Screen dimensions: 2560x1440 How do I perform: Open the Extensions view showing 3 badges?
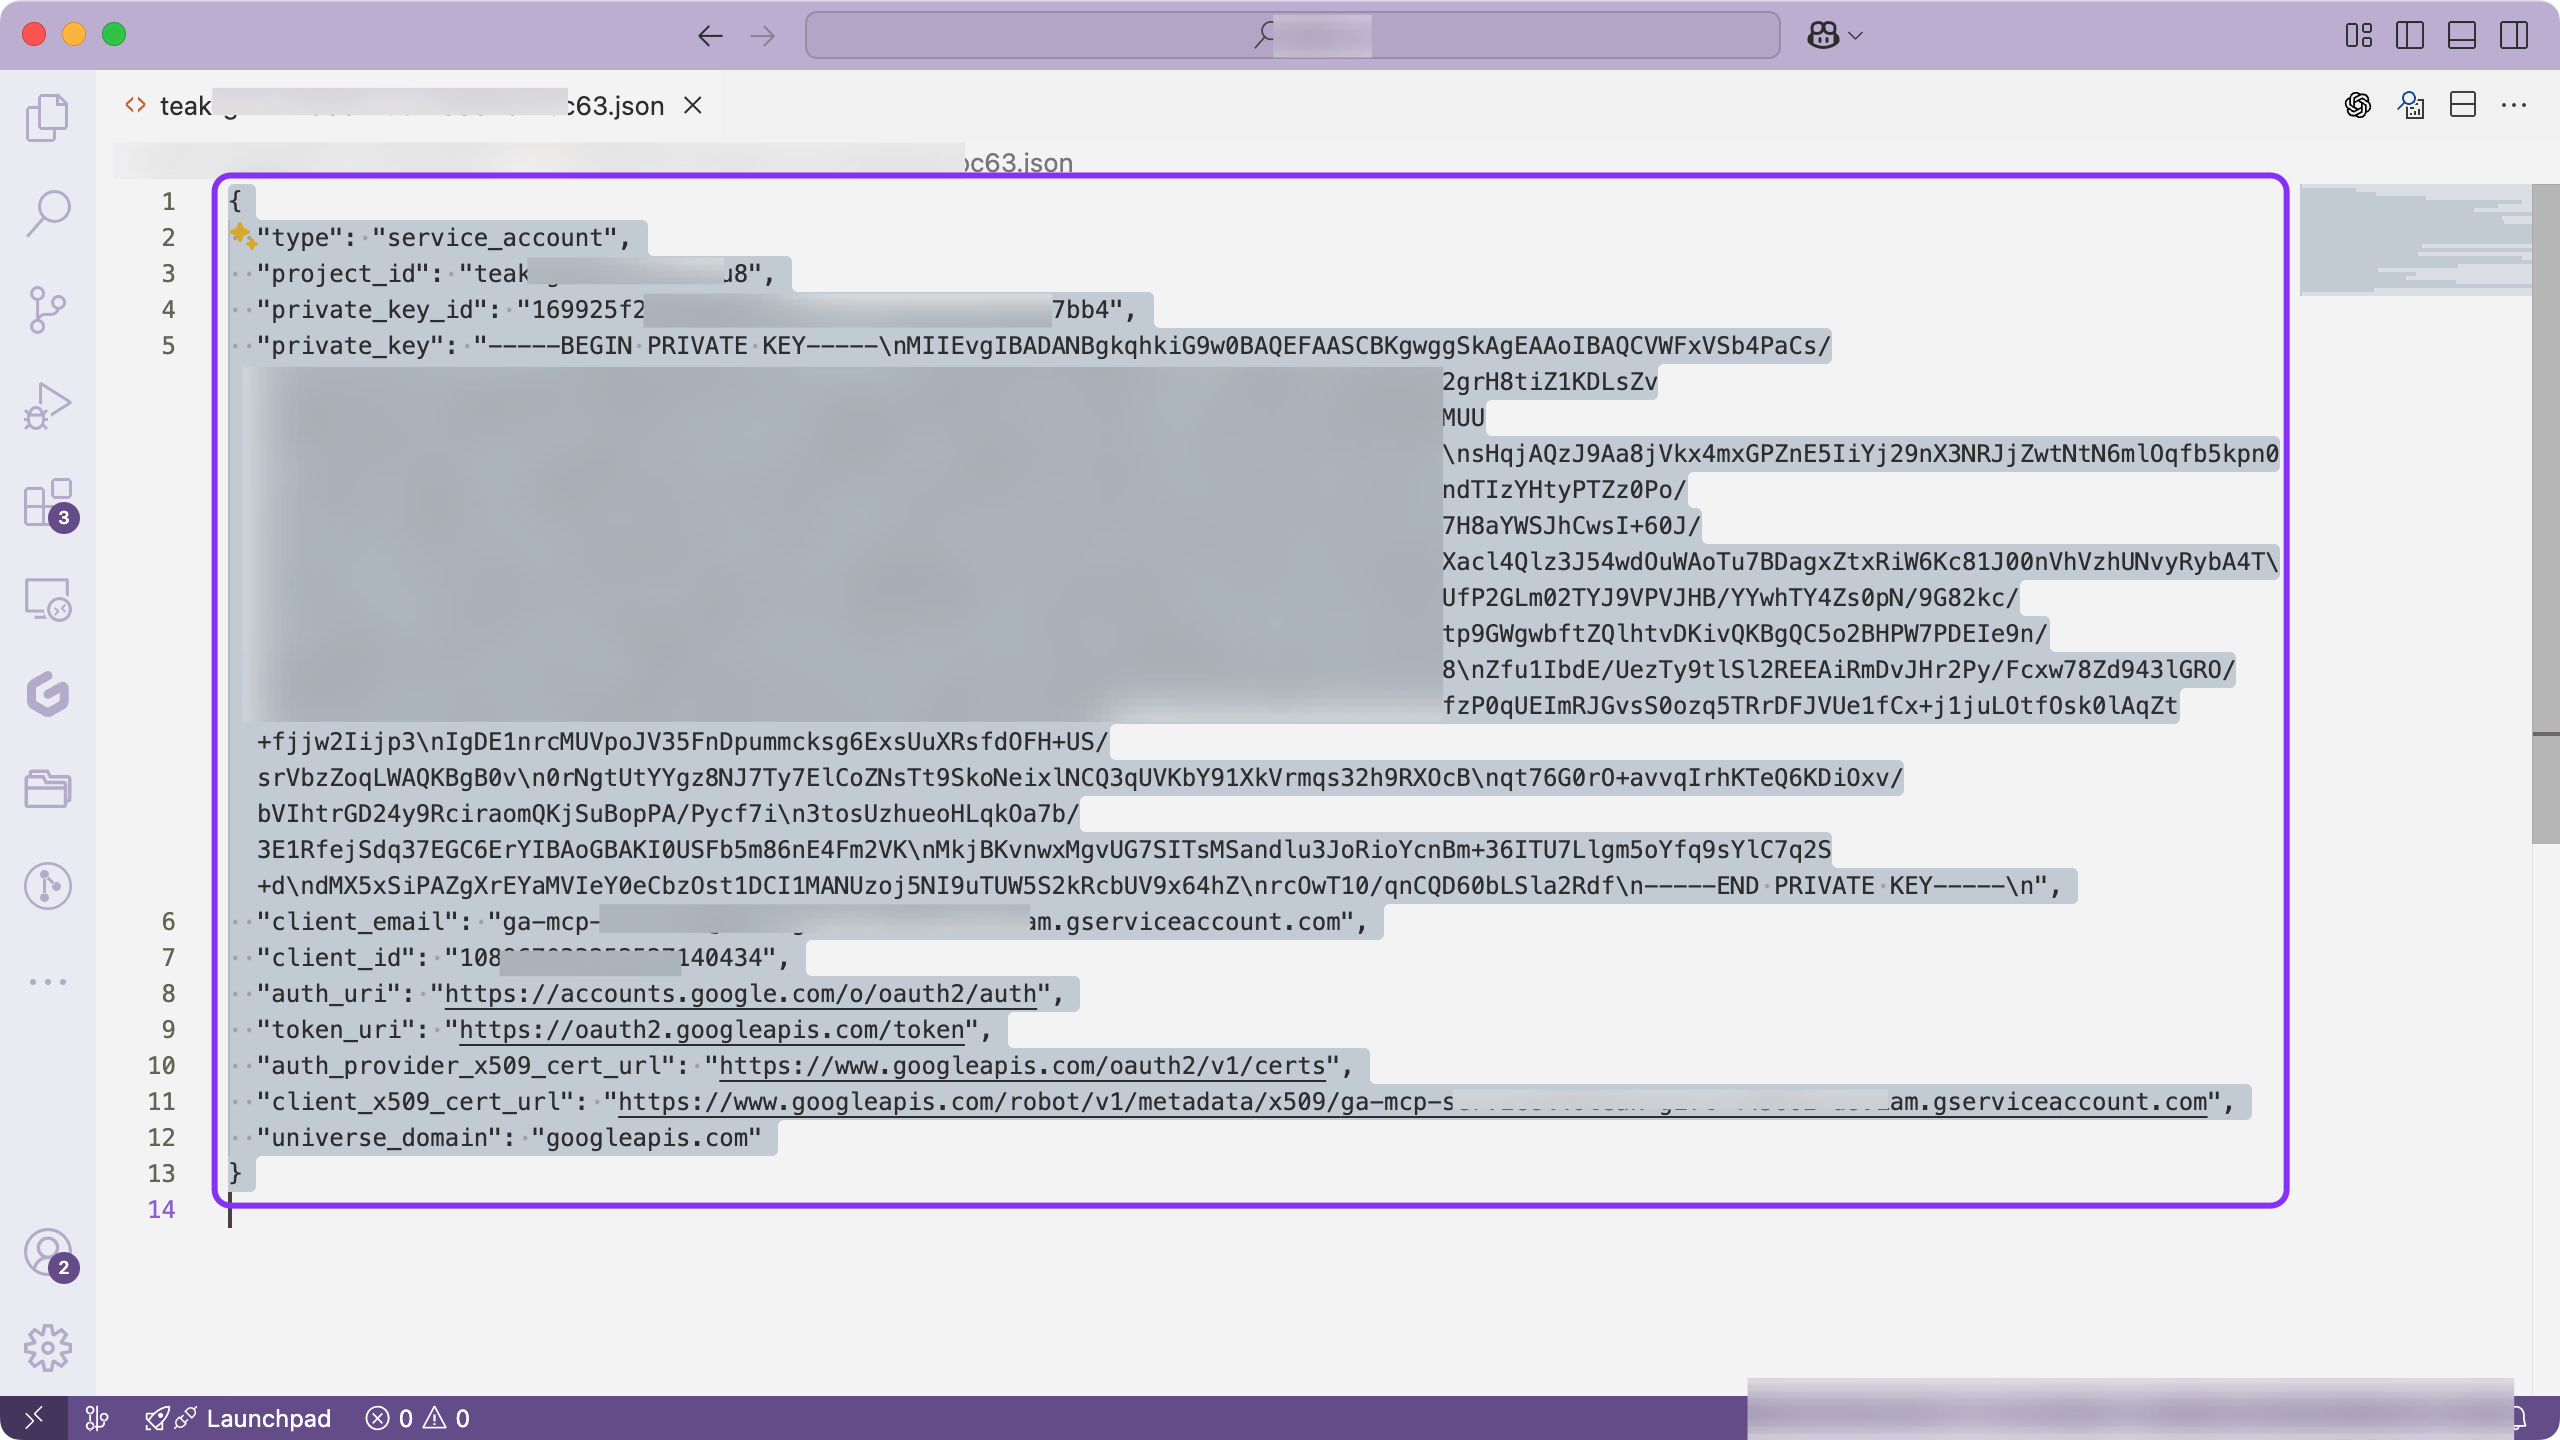[x=47, y=504]
